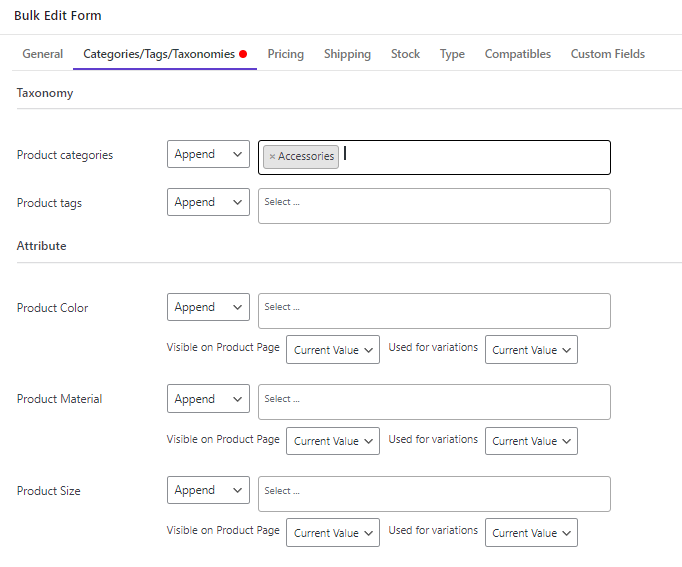The width and height of the screenshot is (682, 567).
Task: Click the Product tags label
Action: 49,203
